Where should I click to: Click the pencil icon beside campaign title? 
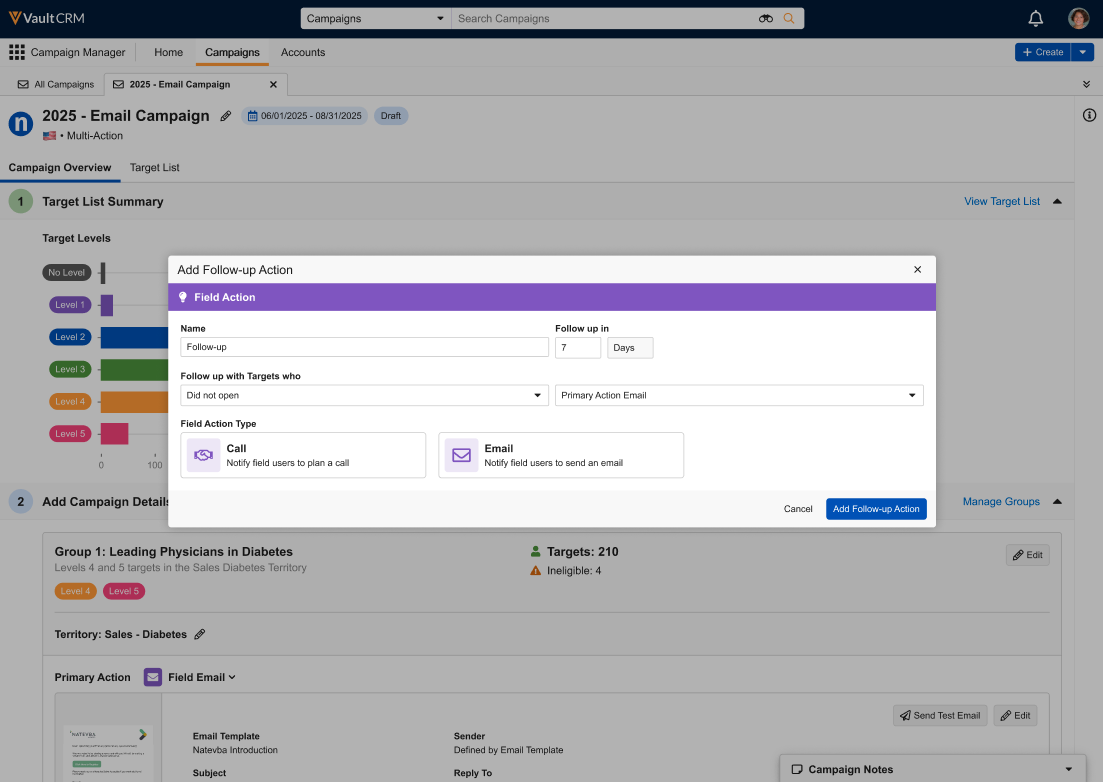226,116
